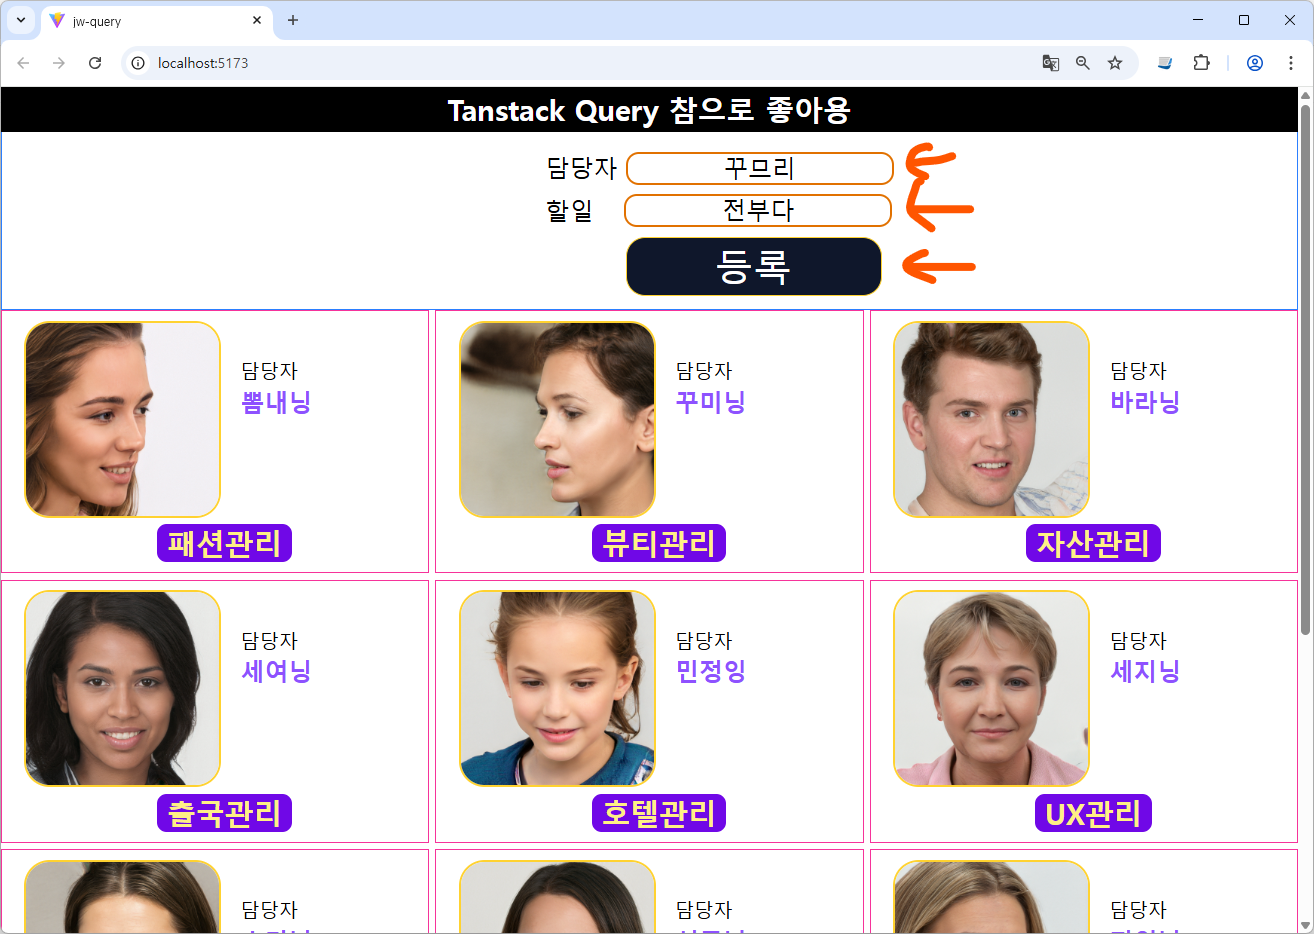
Task: Open the tab search dropdown arrow
Action: tap(20, 20)
